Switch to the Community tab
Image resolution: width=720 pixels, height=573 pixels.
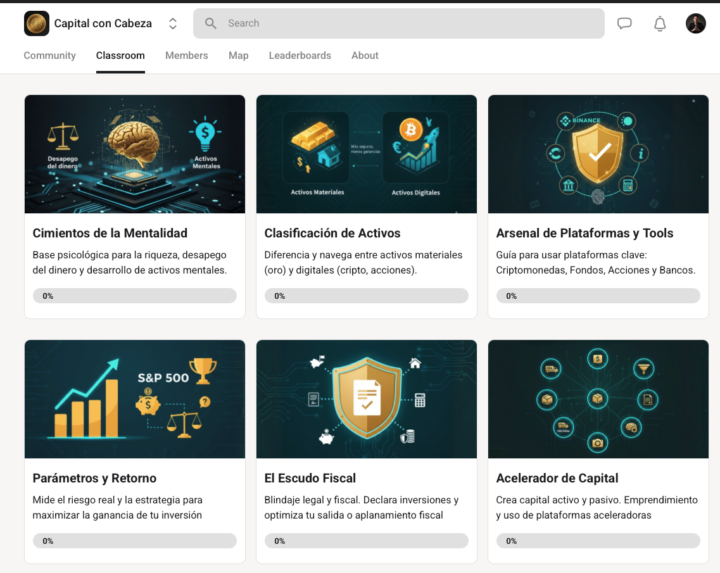tap(50, 56)
